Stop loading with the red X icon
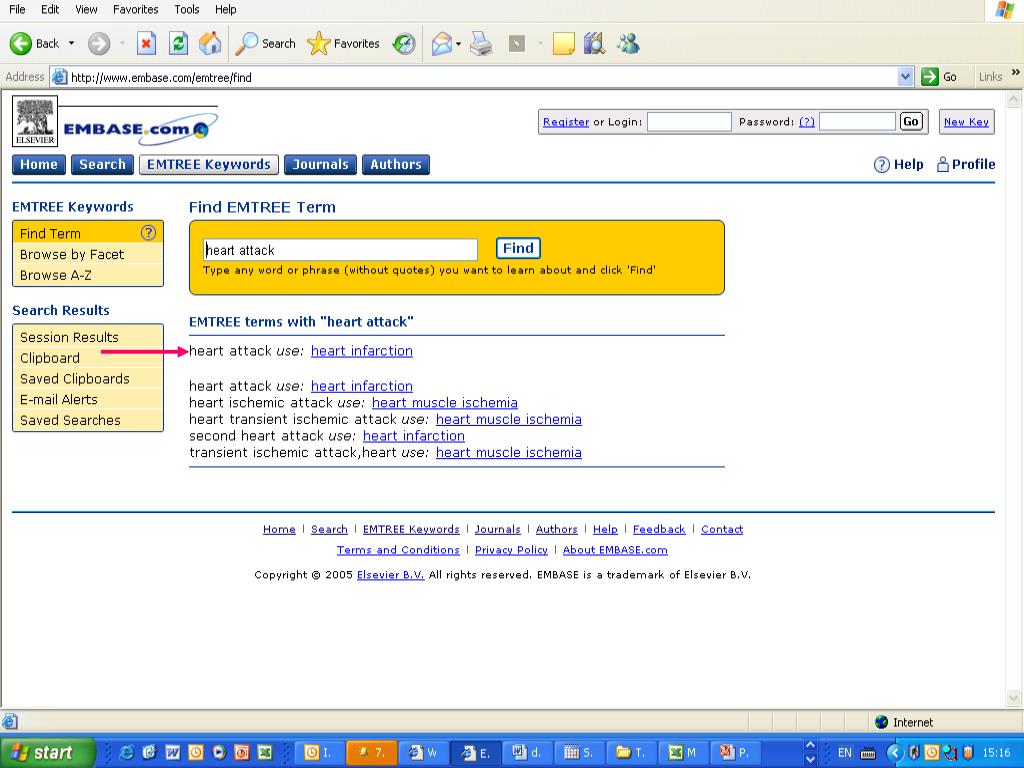This screenshot has height=768, width=1024. (146, 44)
